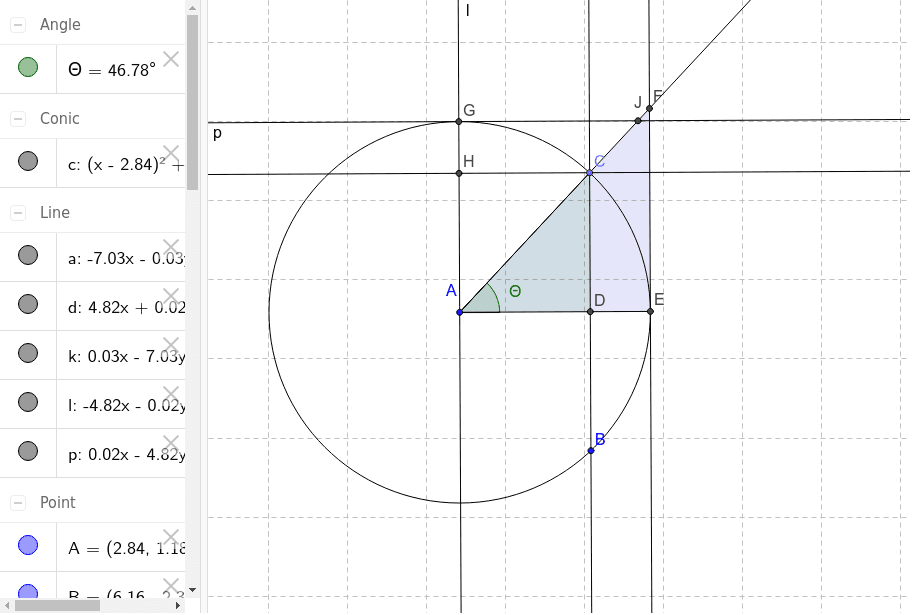Delete line p with its X icon

click(172, 443)
